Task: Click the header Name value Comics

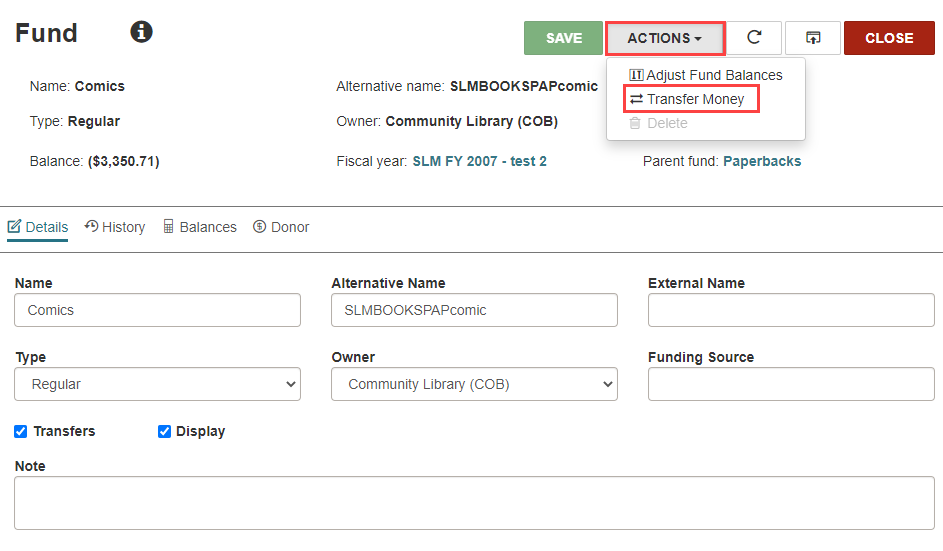Action: point(100,86)
